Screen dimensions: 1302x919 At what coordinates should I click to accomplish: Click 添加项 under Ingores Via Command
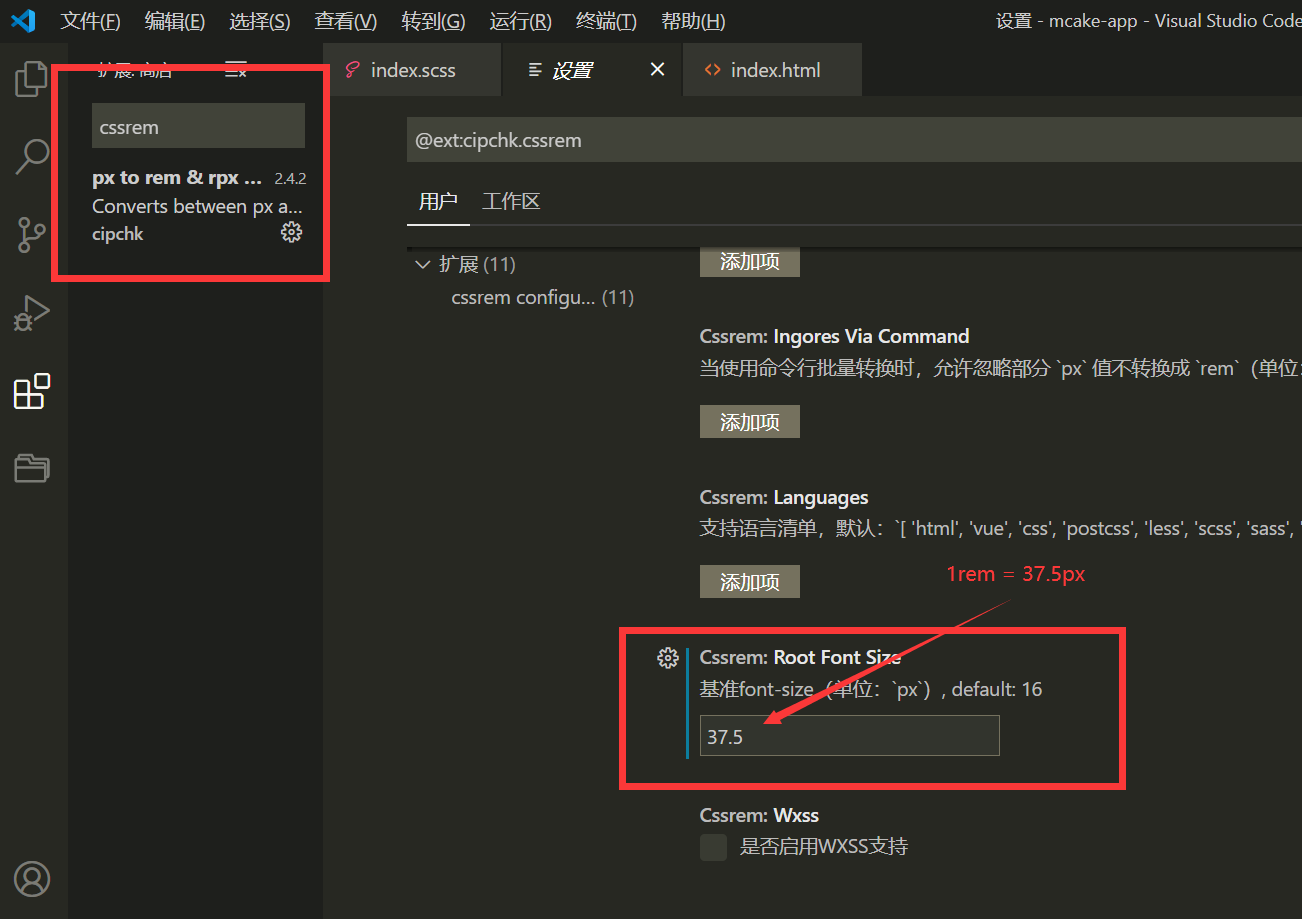pos(749,422)
